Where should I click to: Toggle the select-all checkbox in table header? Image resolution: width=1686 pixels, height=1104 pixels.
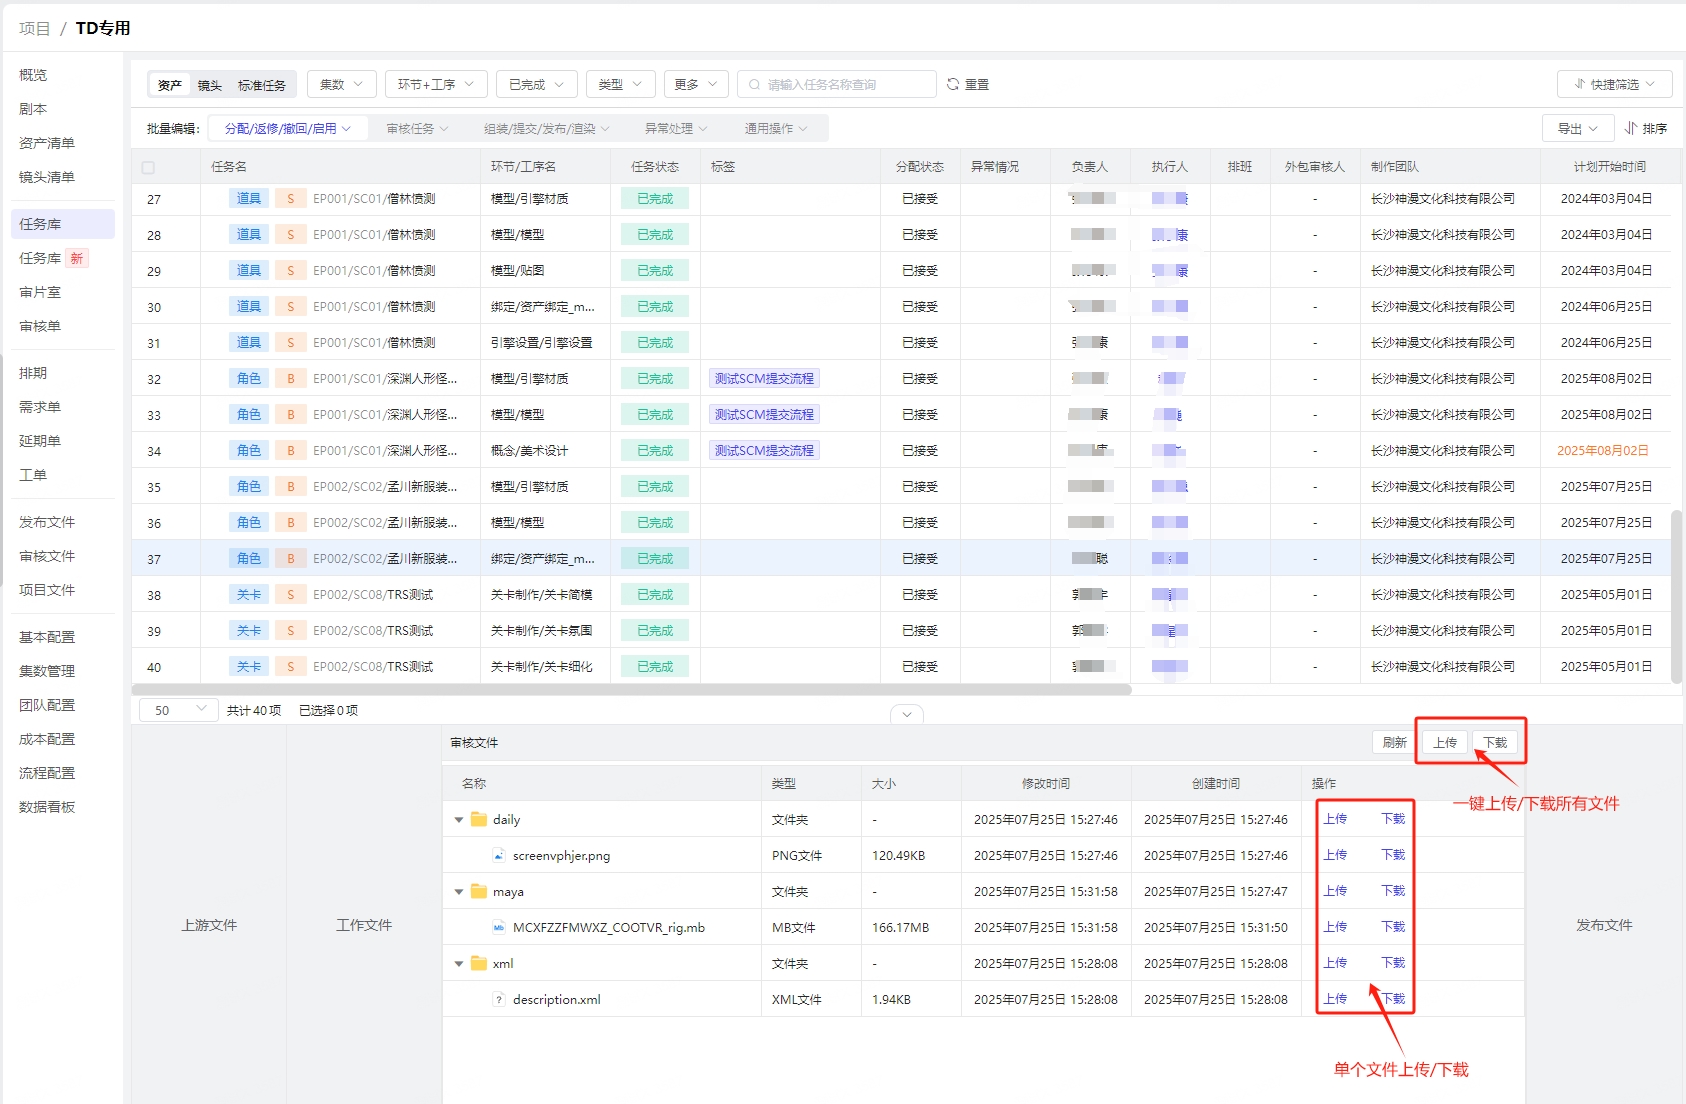(148, 167)
